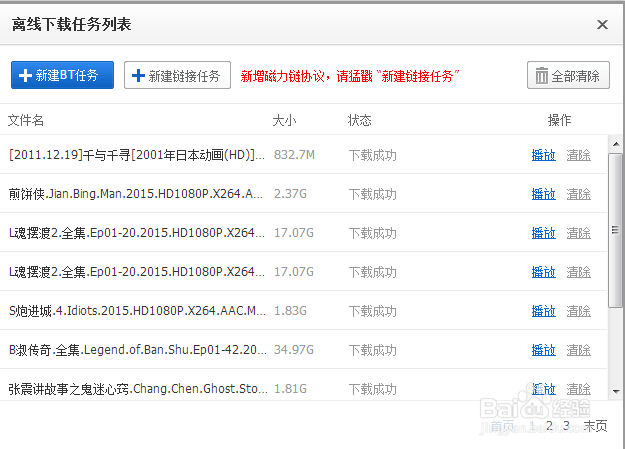Click the 大小 column header
The image size is (625, 449).
285,120
